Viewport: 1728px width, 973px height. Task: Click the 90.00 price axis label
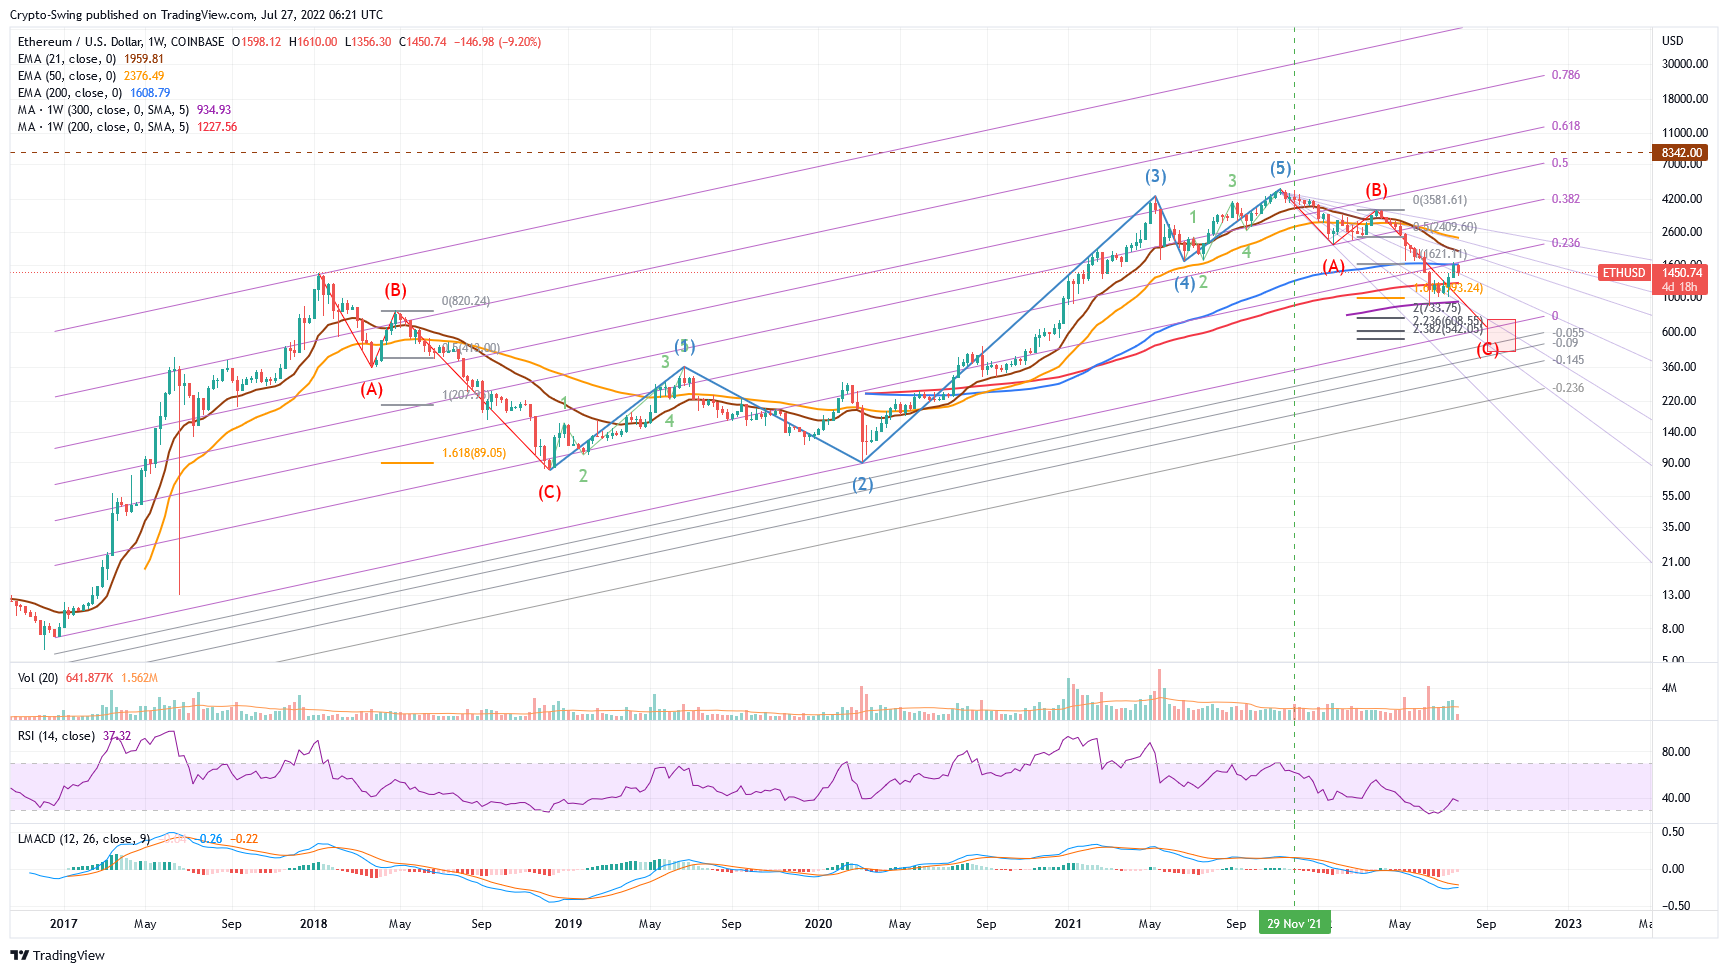pyautogui.click(x=1676, y=463)
